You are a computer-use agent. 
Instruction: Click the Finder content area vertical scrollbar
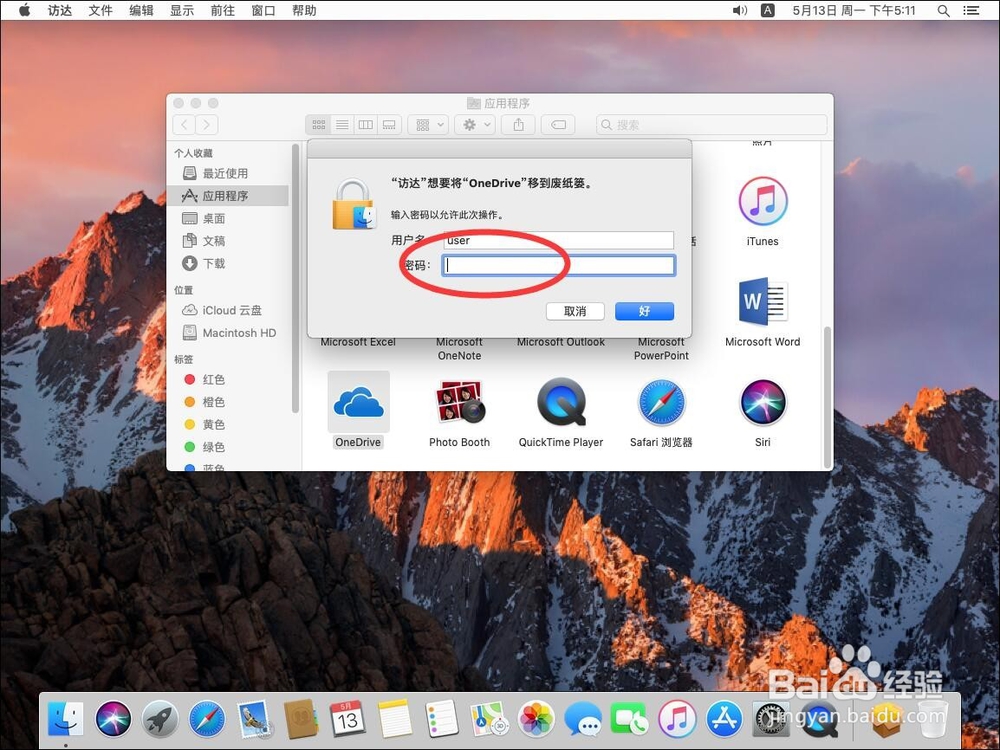[827, 397]
